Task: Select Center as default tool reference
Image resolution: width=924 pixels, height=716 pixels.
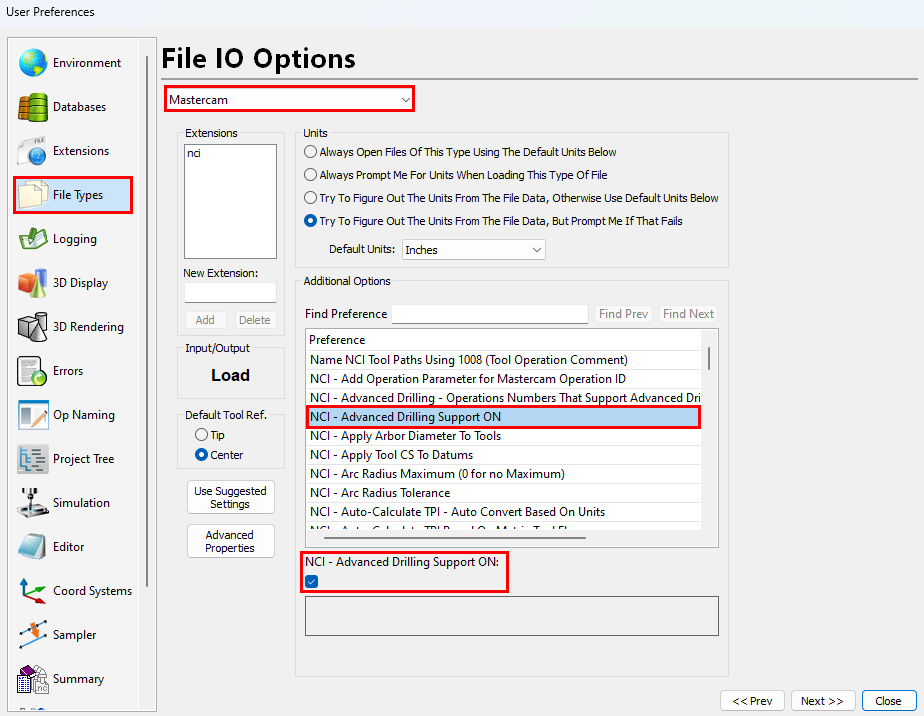Action: point(202,455)
